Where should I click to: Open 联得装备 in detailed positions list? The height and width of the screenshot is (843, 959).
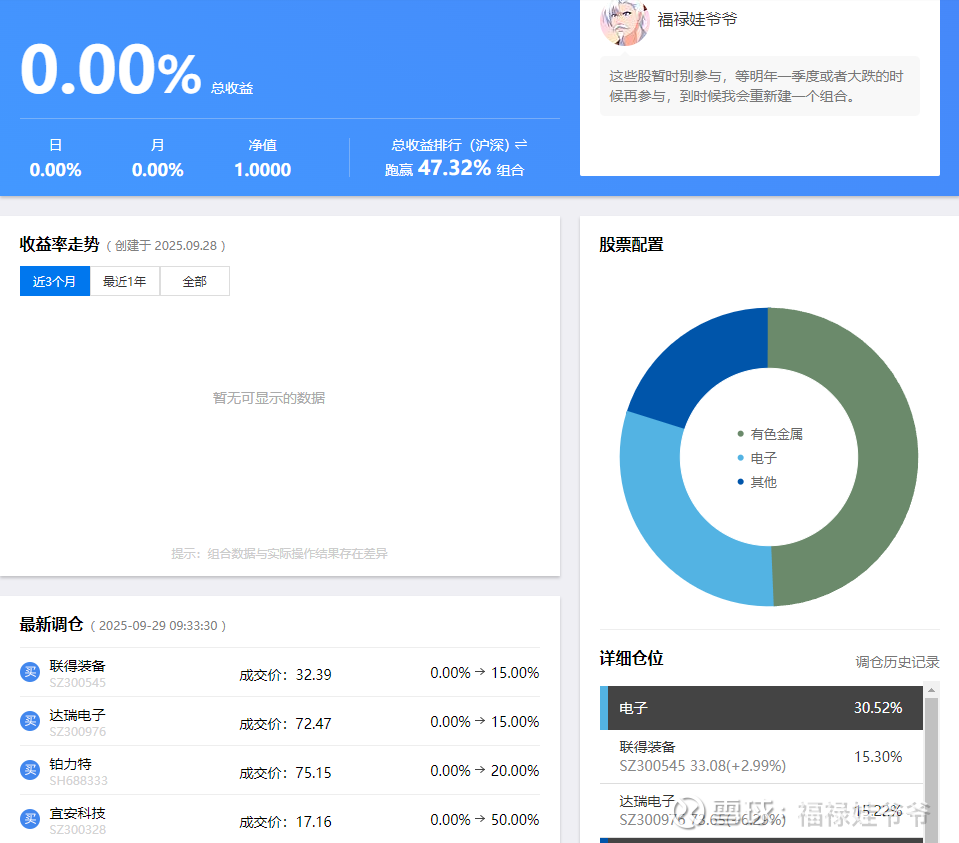761,757
